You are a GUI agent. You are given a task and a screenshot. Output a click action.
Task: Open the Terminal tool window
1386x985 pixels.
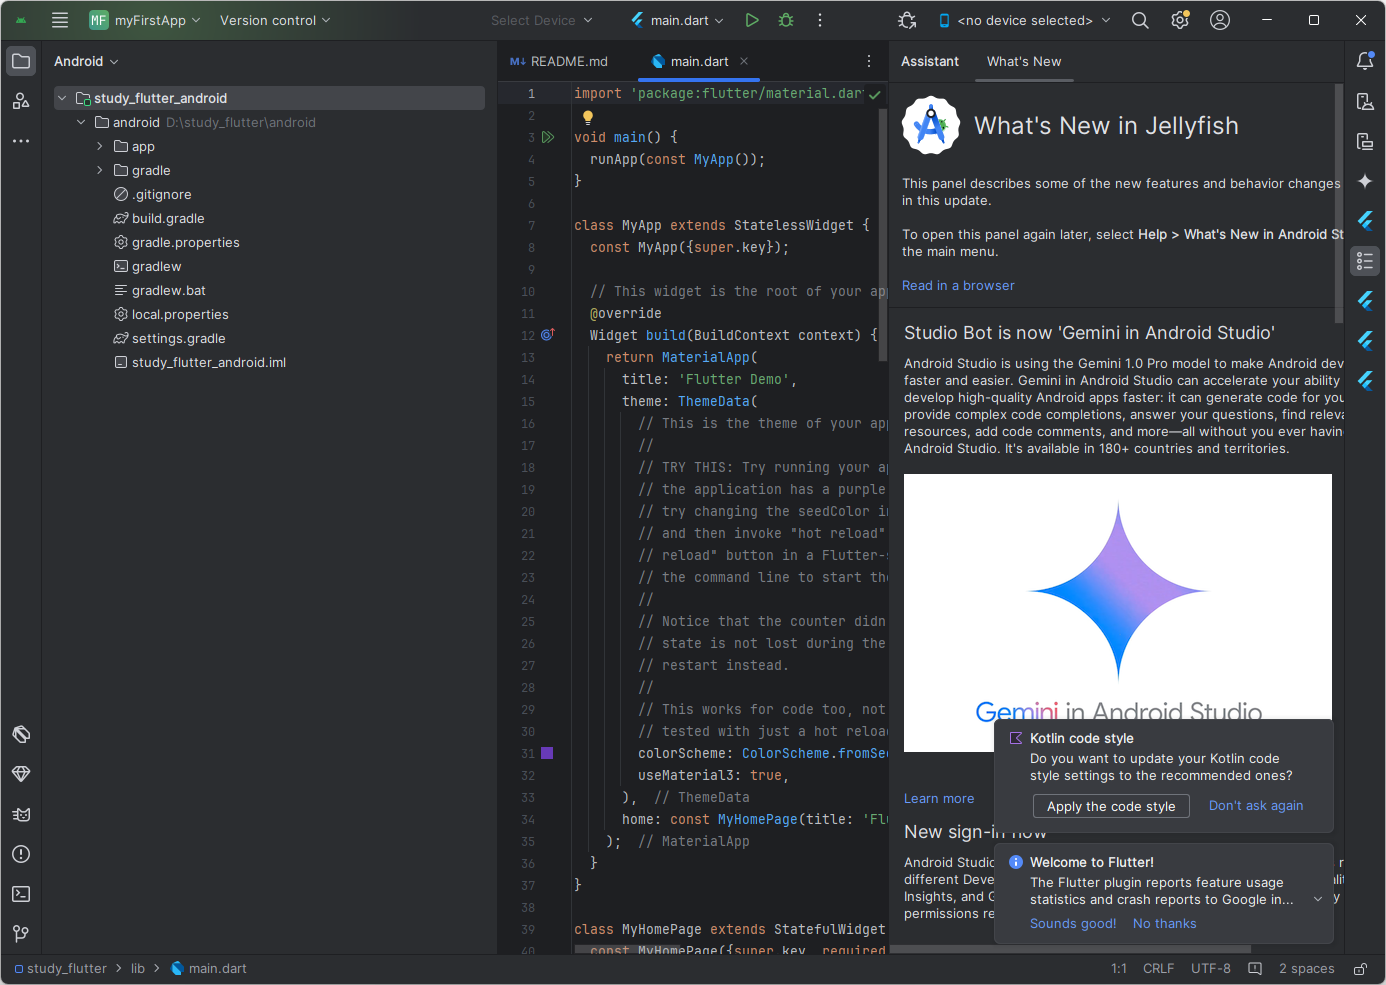21,894
